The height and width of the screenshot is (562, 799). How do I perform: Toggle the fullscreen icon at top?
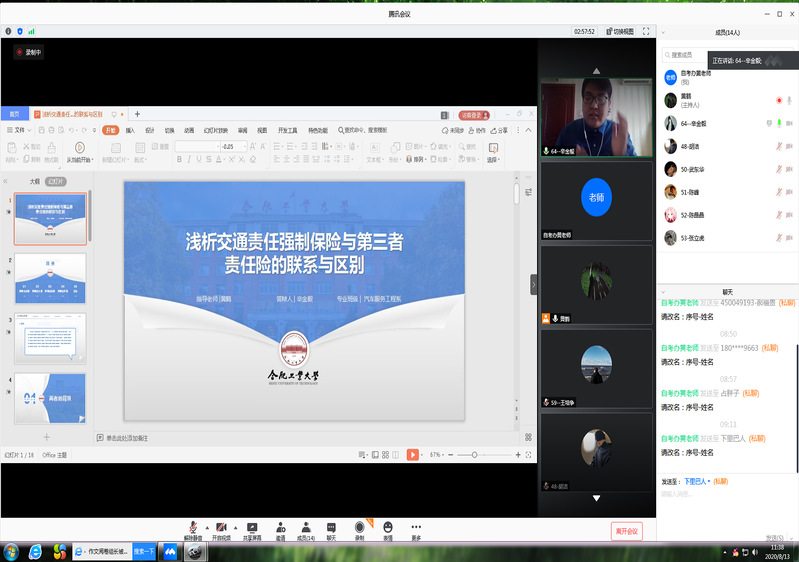[x=646, y=31]
